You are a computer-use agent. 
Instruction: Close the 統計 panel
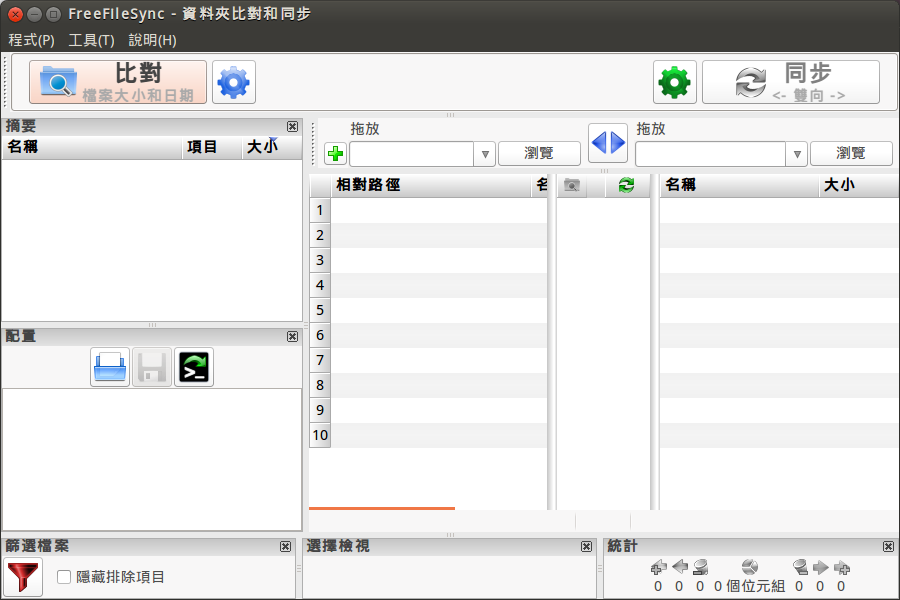coord(888,547)
